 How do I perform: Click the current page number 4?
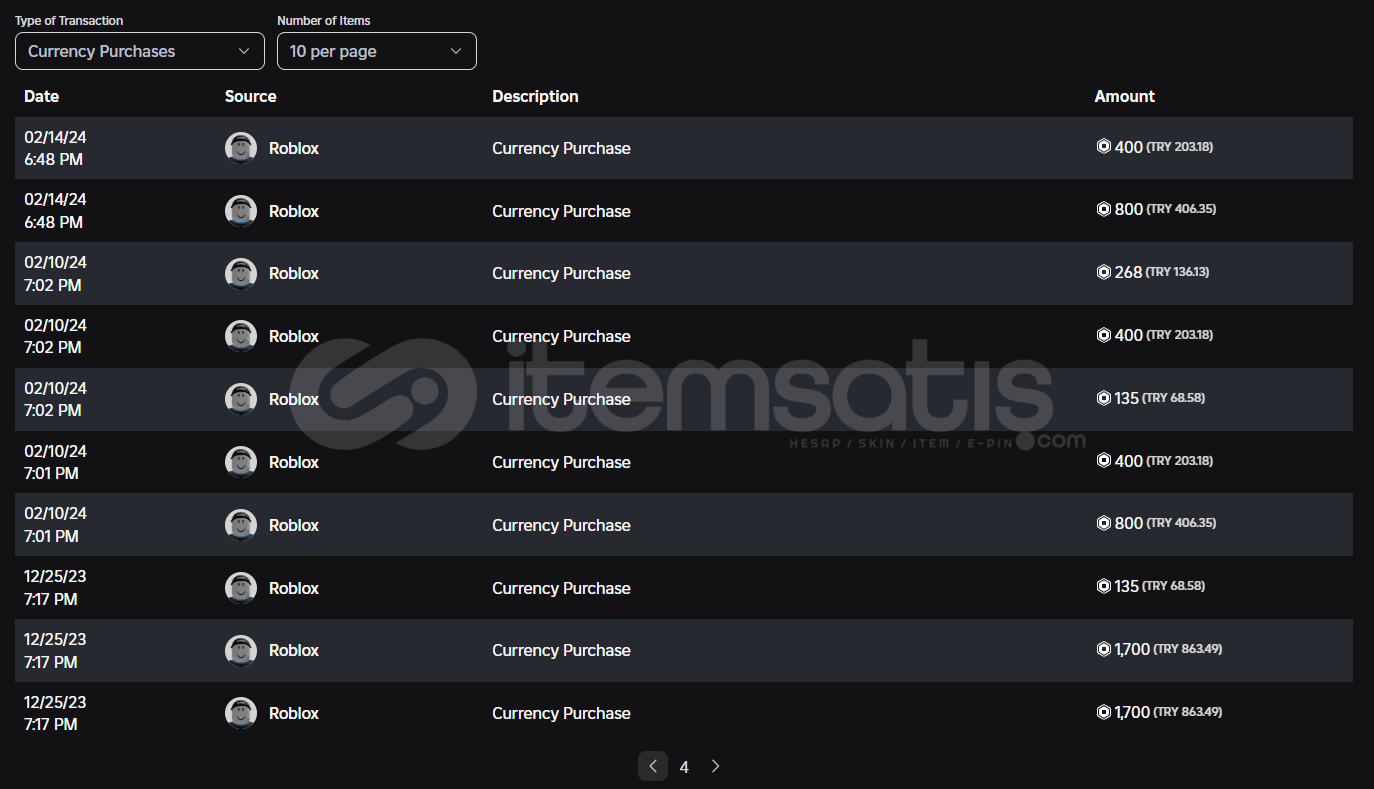684,767
